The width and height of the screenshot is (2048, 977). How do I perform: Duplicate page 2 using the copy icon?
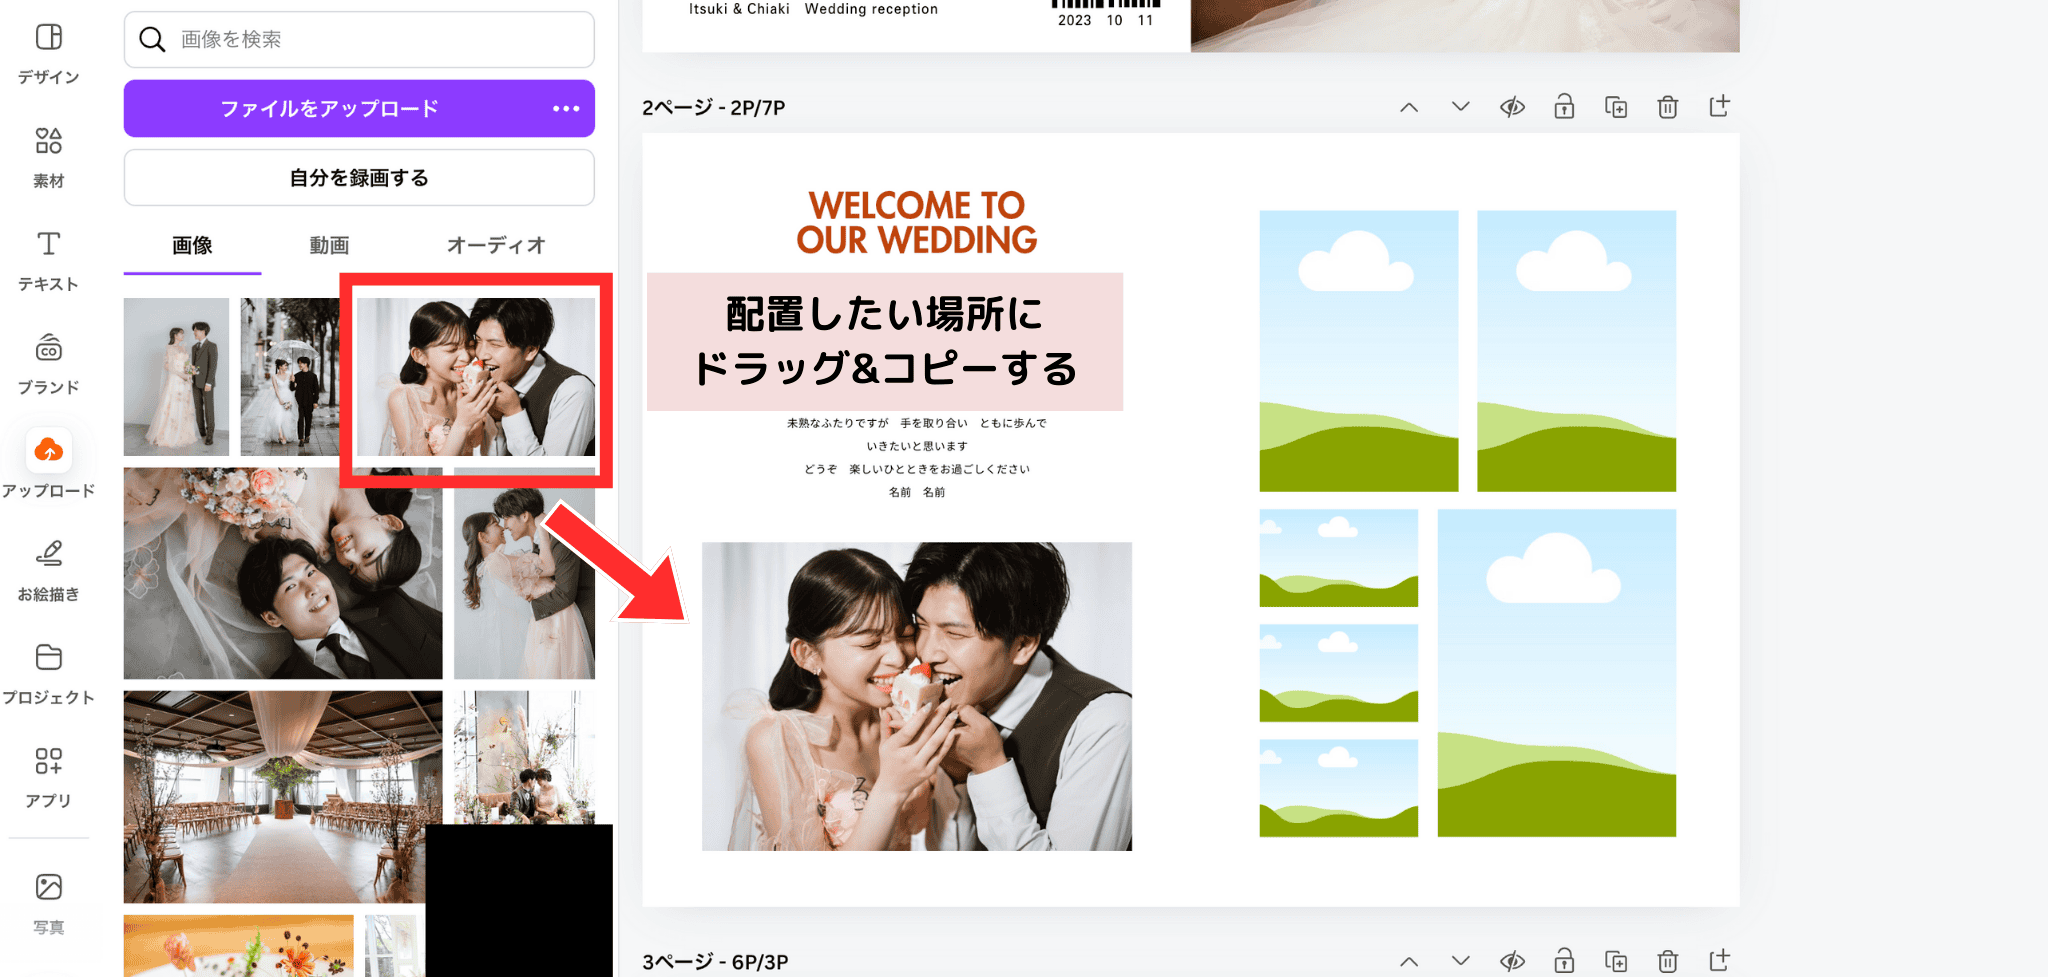pyautogui.click(x=1615, y=107)
